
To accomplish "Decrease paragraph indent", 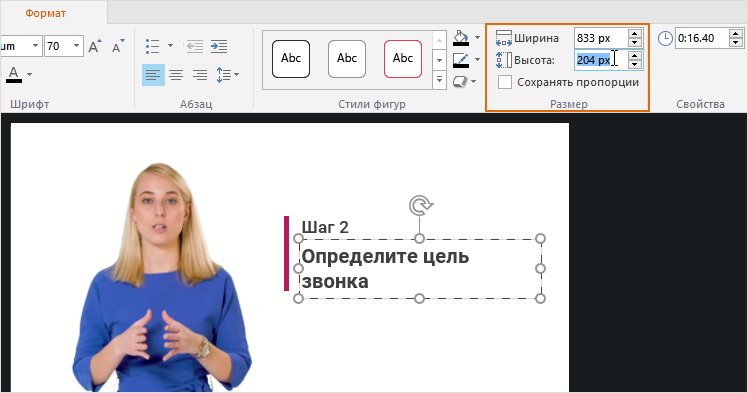I will [x=195, y=46].
